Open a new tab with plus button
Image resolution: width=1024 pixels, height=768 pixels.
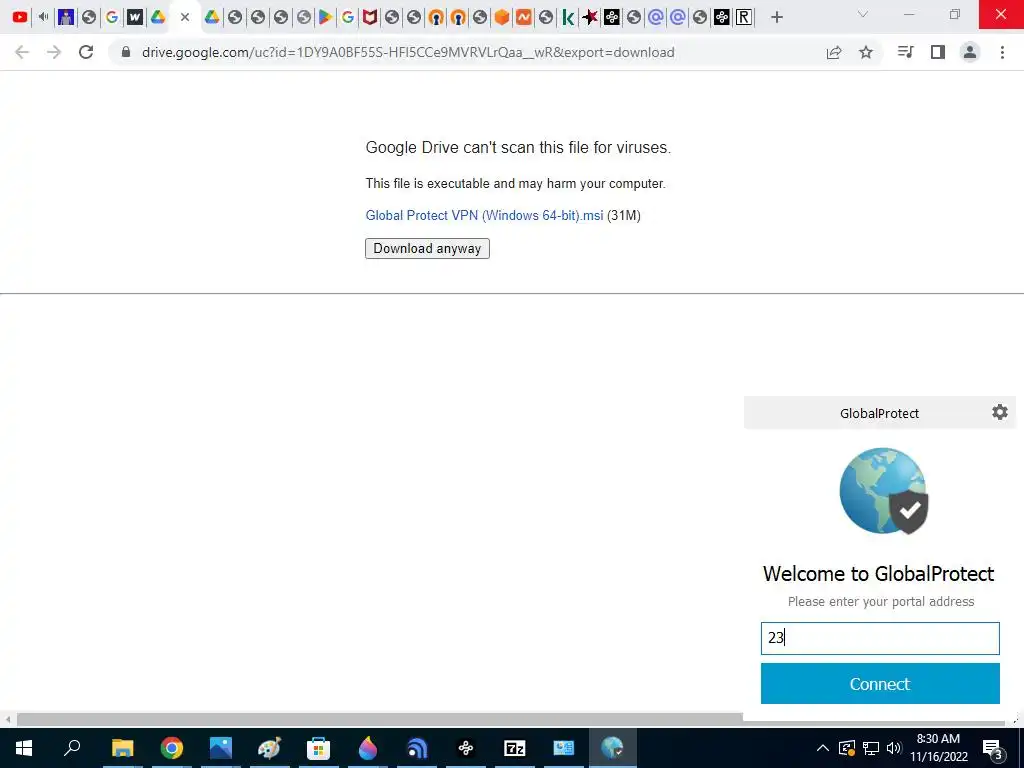776,18
